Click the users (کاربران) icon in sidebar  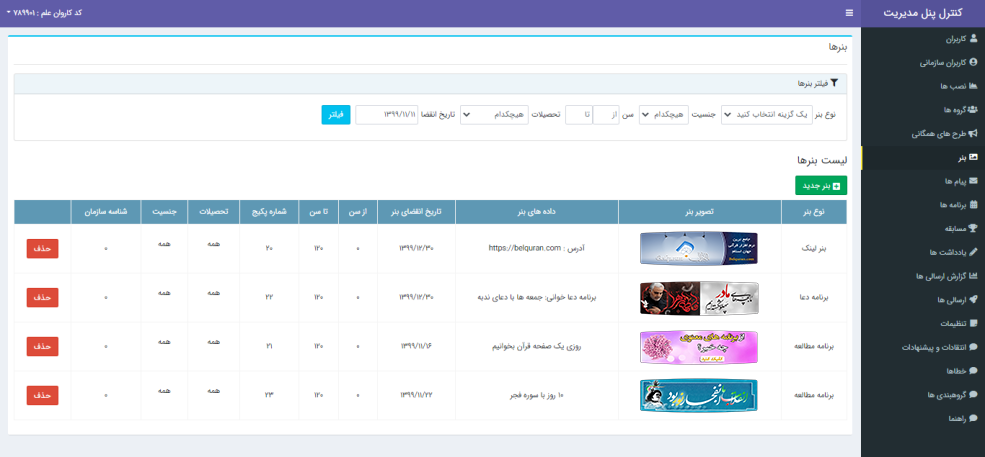(x=974, y=39)
